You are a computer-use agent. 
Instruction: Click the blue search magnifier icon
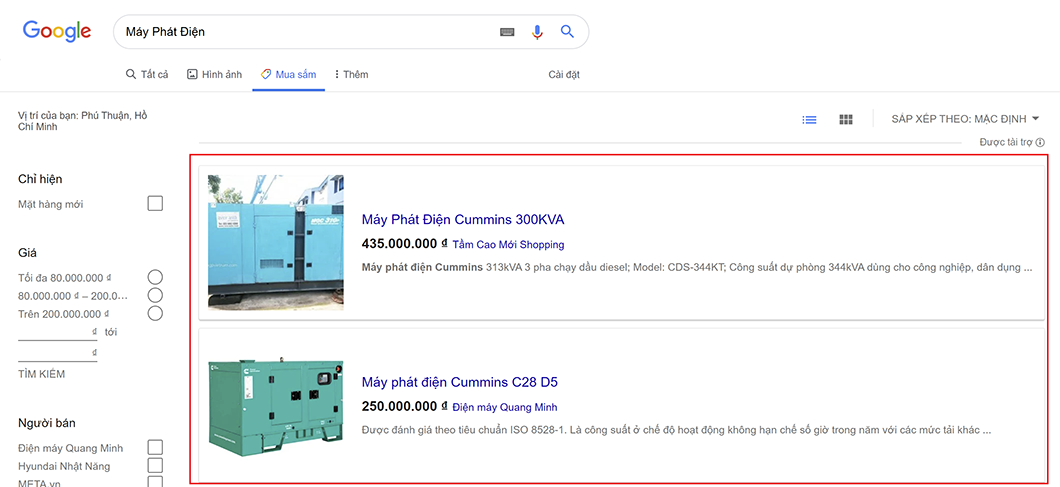click(x=567, y=32)
